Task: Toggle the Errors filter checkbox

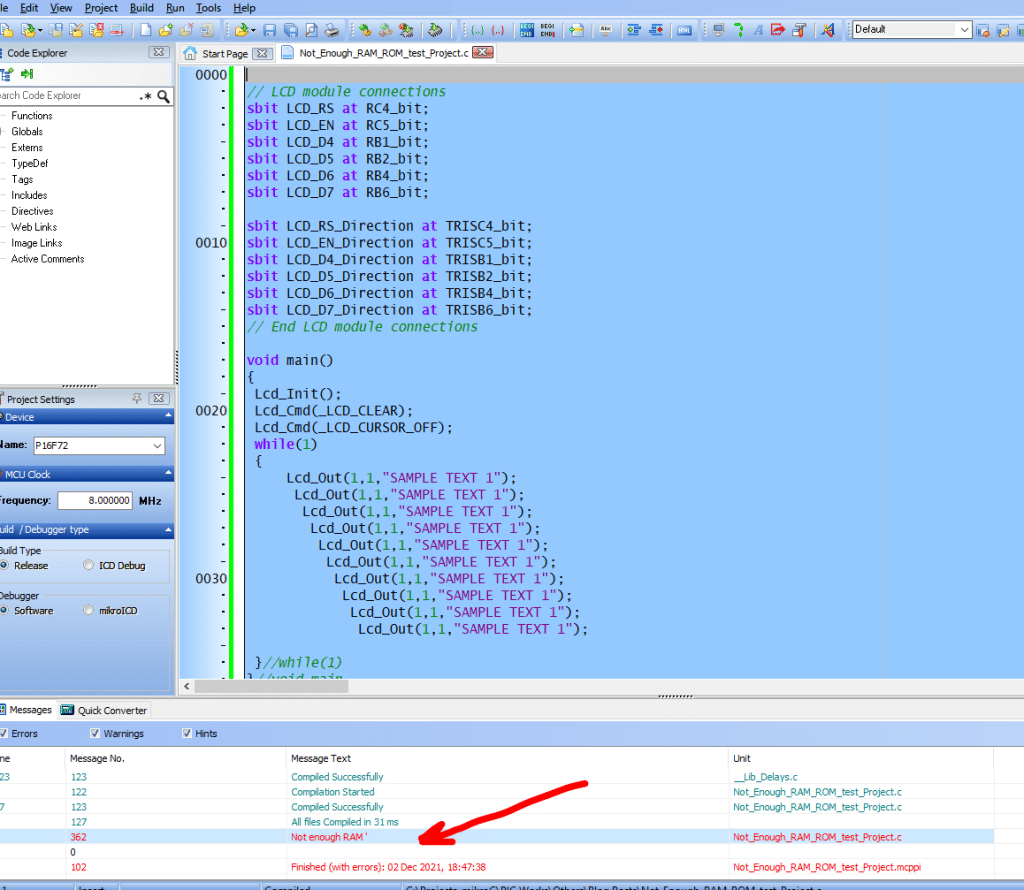Action: [3, 733]
